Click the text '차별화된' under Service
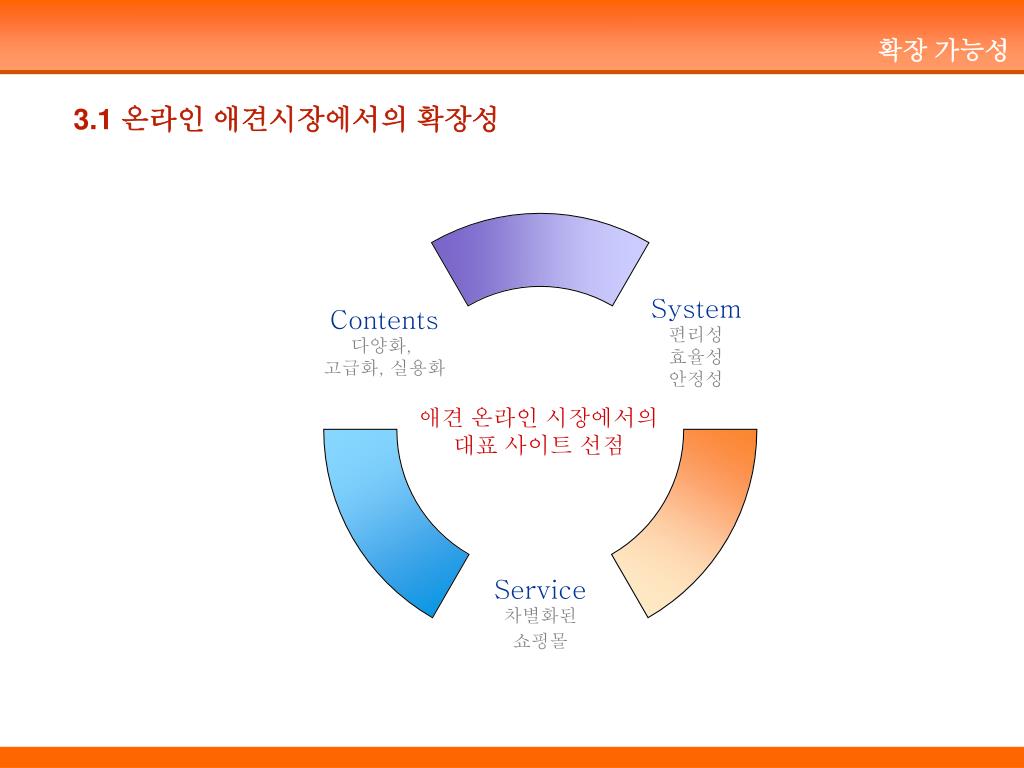This screenshot has height=768, width=1024. click(540, 615)
